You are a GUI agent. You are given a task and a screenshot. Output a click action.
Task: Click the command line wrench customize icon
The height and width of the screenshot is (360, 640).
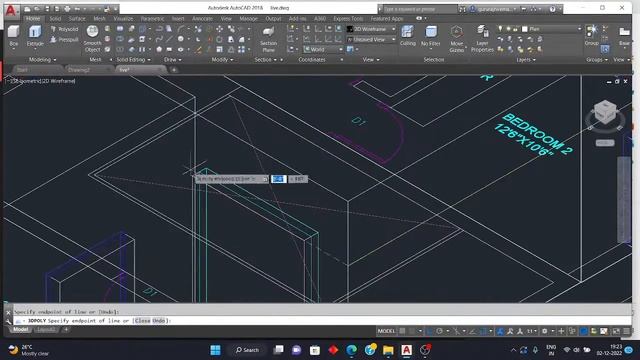coord(8,321)
